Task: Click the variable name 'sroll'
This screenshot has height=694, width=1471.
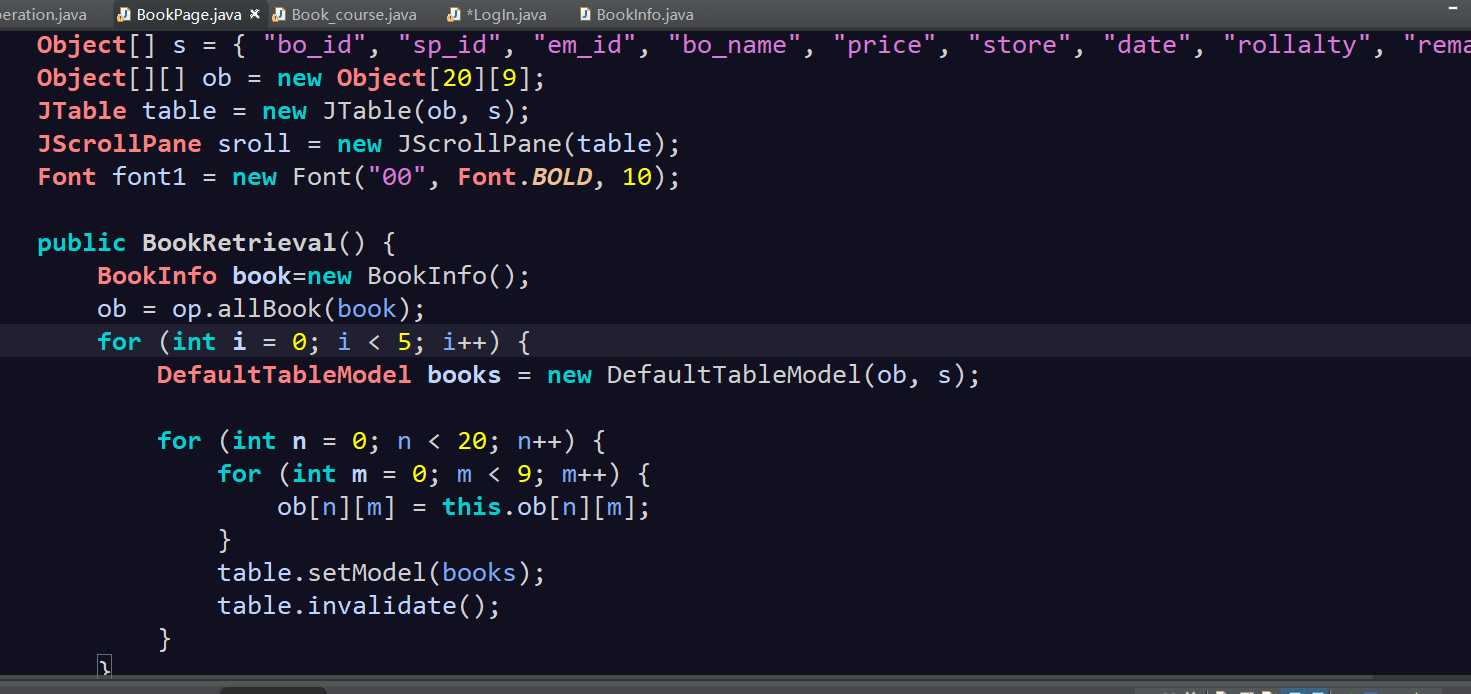Action: [255, 144]
